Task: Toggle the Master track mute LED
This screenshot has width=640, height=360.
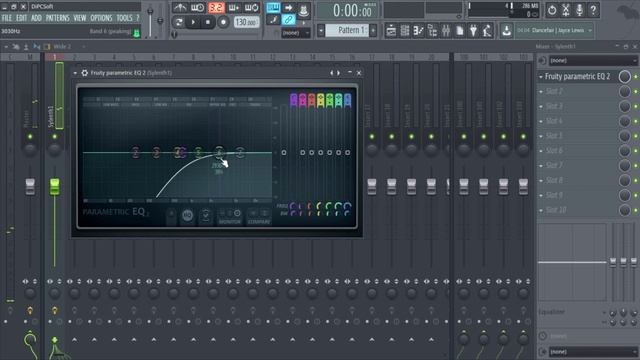Action: (30, 136)
